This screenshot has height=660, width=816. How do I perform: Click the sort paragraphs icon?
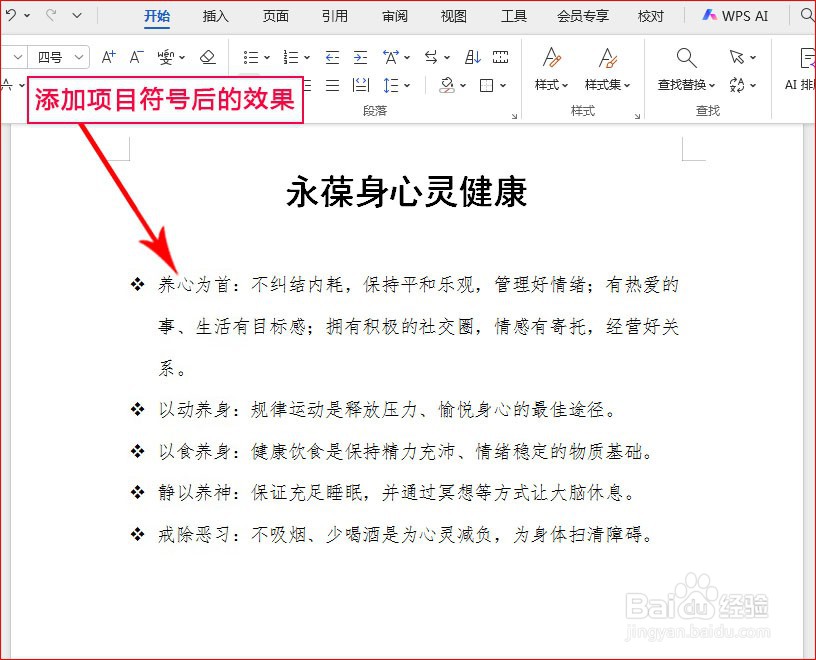tap(470, 56)
